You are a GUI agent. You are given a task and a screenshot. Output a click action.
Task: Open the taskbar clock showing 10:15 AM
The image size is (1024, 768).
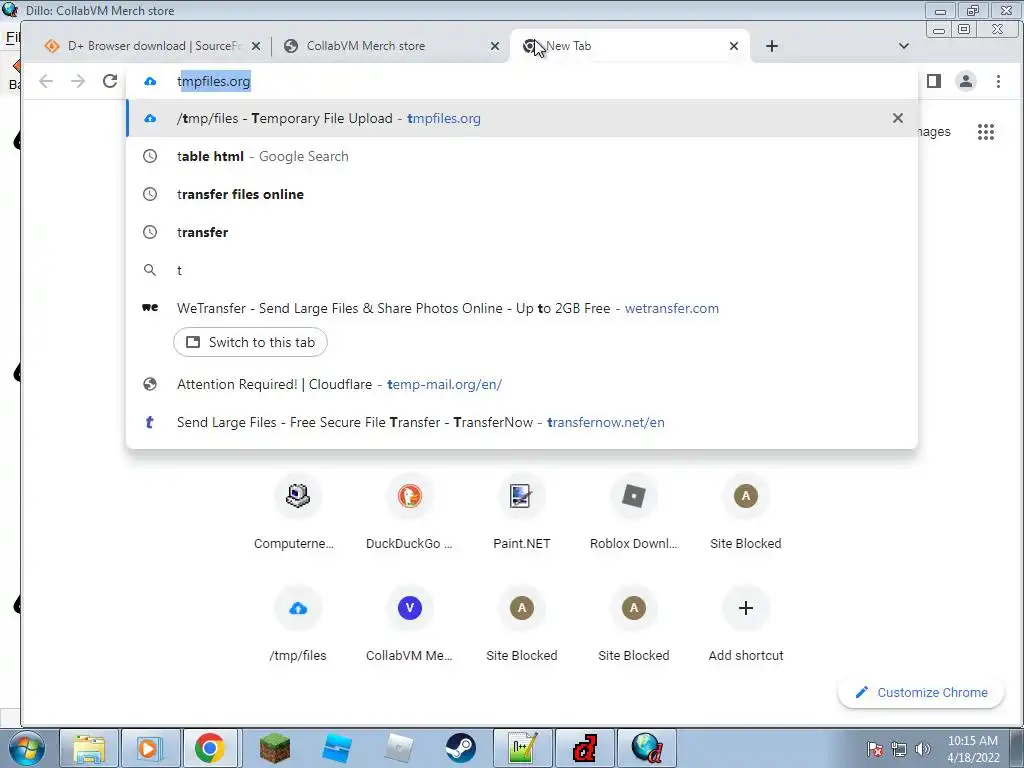pyautogui.click(x=973, y=749)
